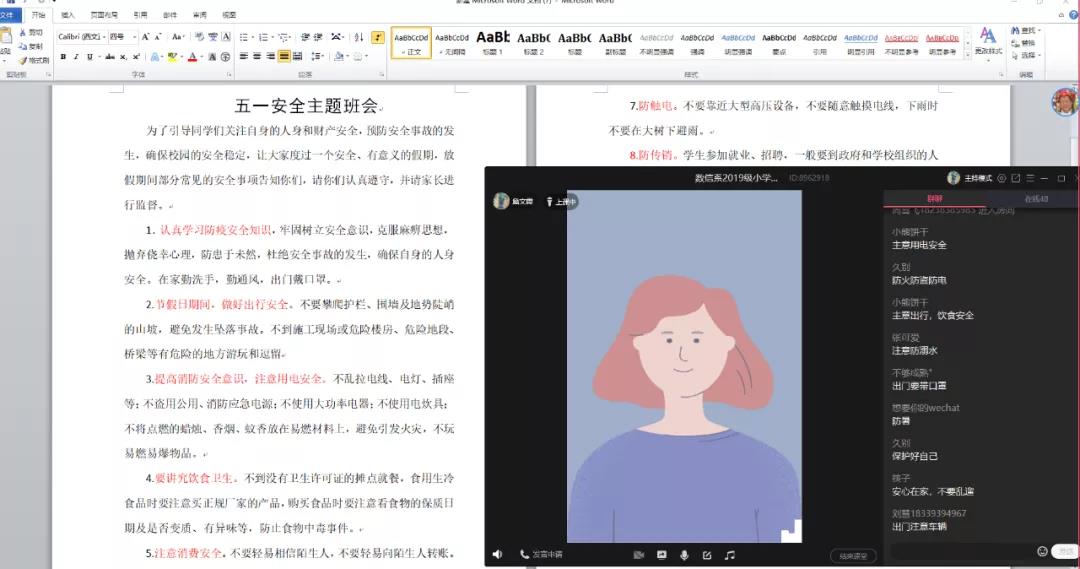Apply subscript formatting
Screen dimensions: 1080x569
pyautogui.click(x=123, y=56)
